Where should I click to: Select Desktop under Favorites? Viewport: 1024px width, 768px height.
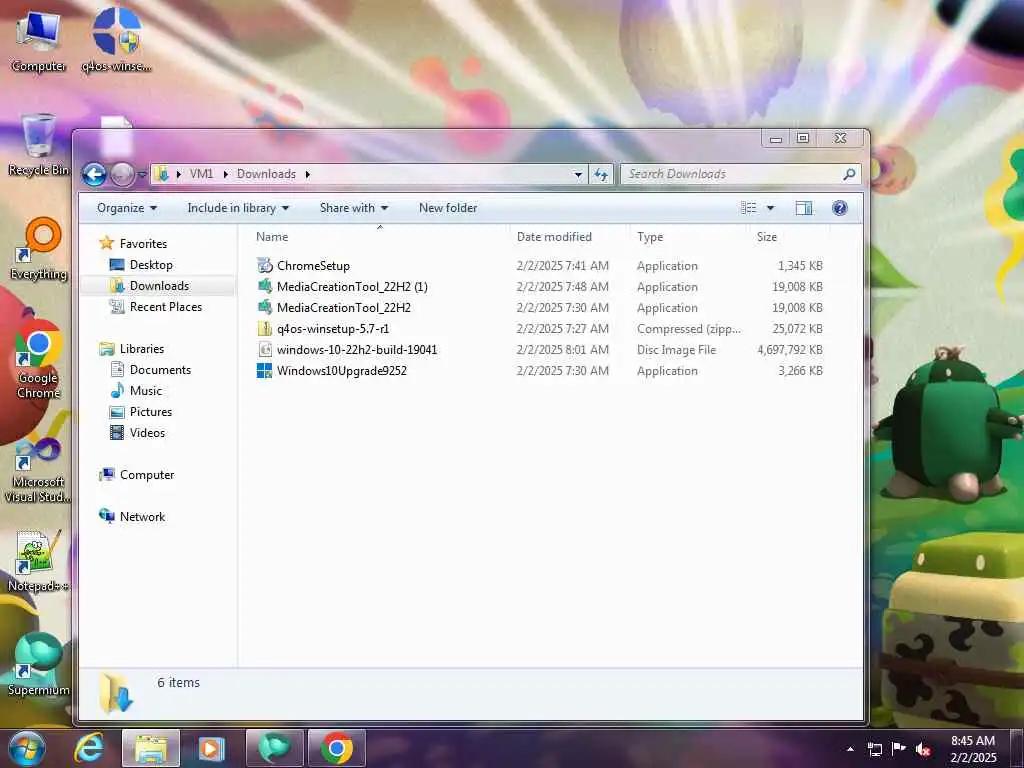pos(151,264)
